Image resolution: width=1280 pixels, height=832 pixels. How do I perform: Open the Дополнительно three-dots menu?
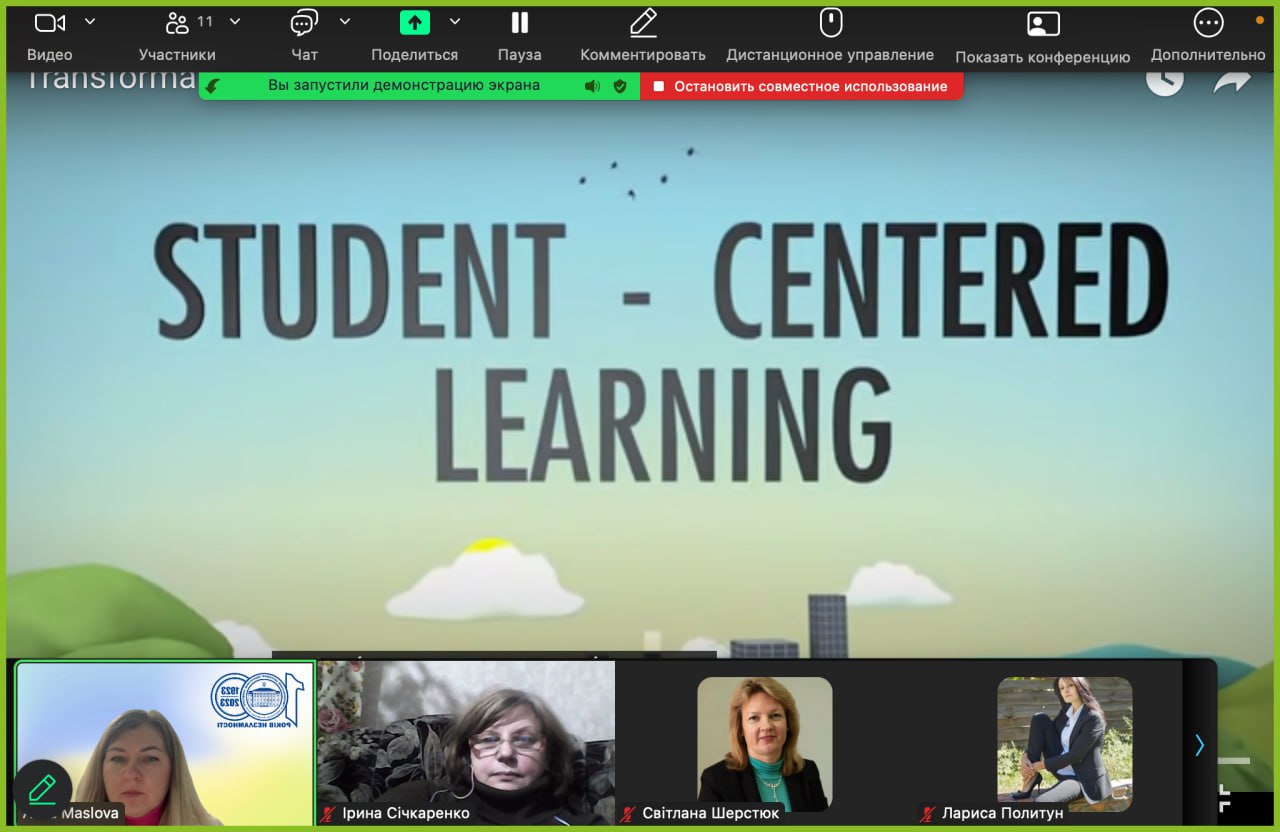click(x=1208, y=23)
